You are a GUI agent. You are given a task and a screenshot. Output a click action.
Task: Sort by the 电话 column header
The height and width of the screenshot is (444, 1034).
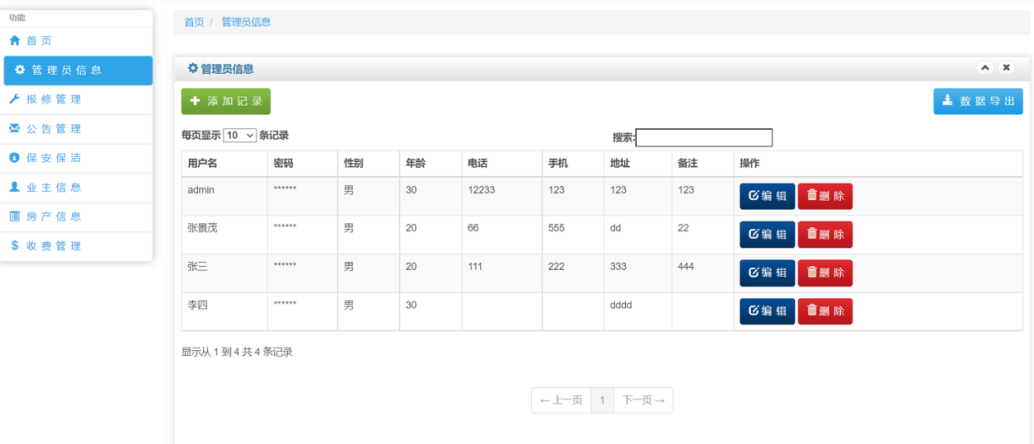point(502,164)
